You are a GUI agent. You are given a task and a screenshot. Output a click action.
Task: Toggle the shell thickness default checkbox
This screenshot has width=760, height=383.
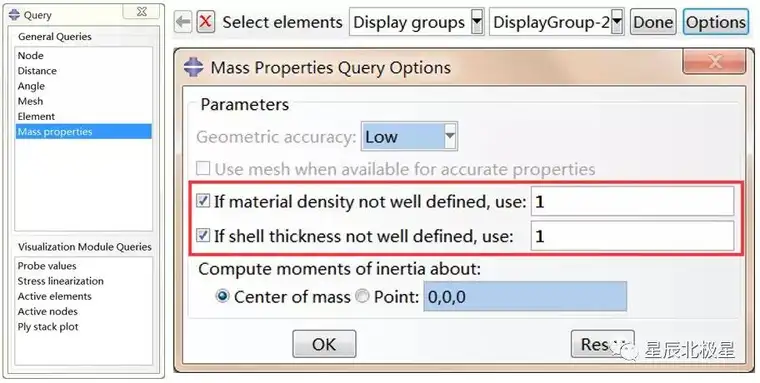[203, 236]
